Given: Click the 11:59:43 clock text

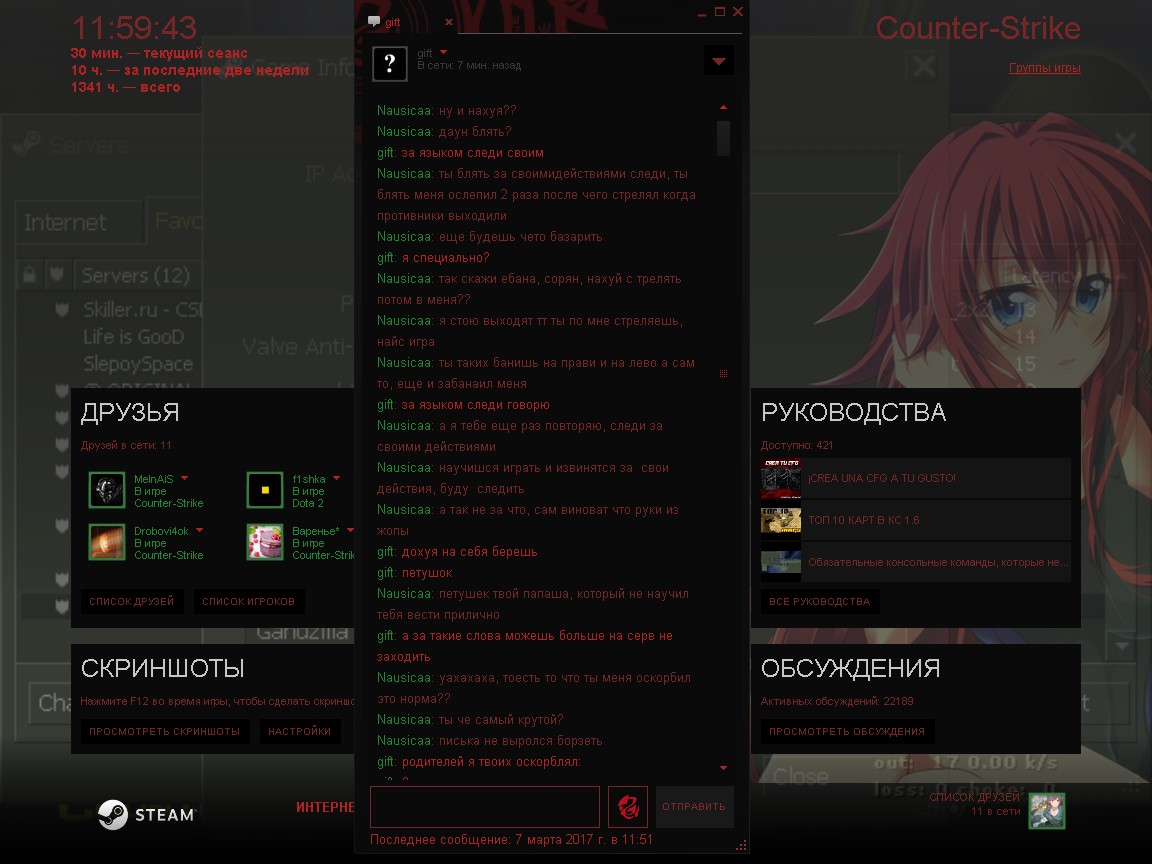Looking at the screenshot, I should tap(134, 28).
